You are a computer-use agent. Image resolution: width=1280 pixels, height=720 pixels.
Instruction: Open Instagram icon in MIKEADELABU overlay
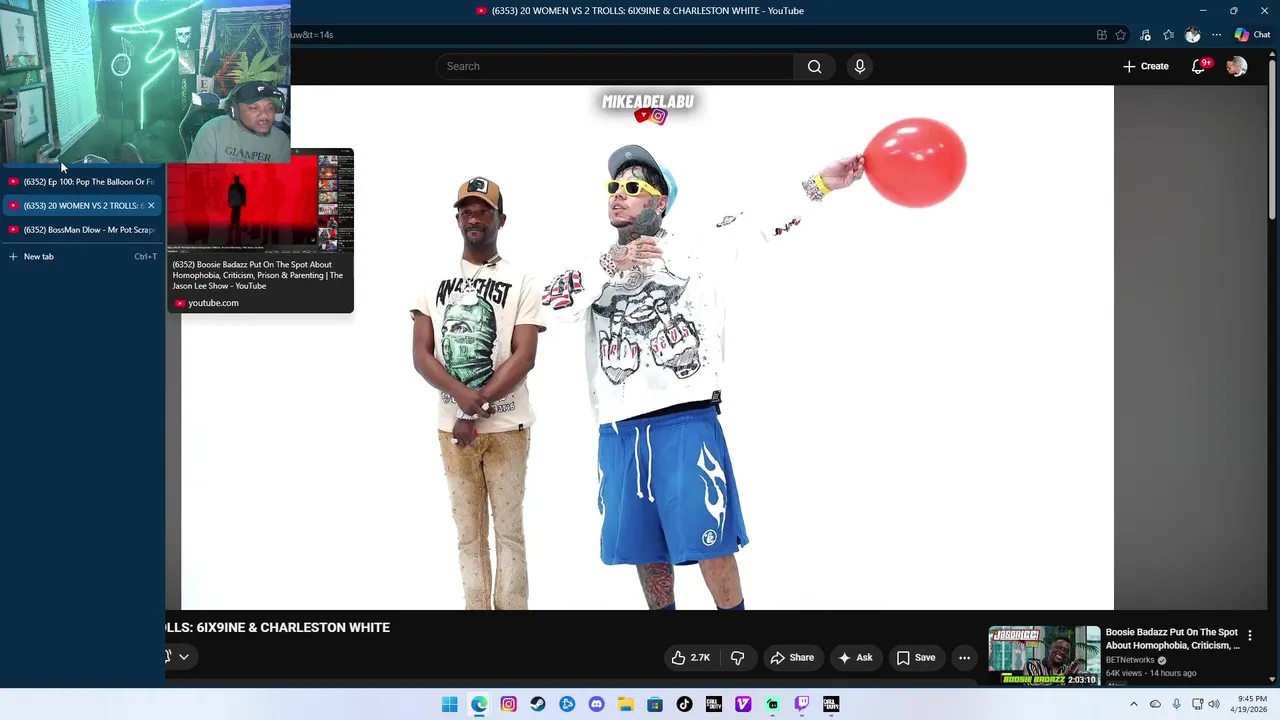658,117
